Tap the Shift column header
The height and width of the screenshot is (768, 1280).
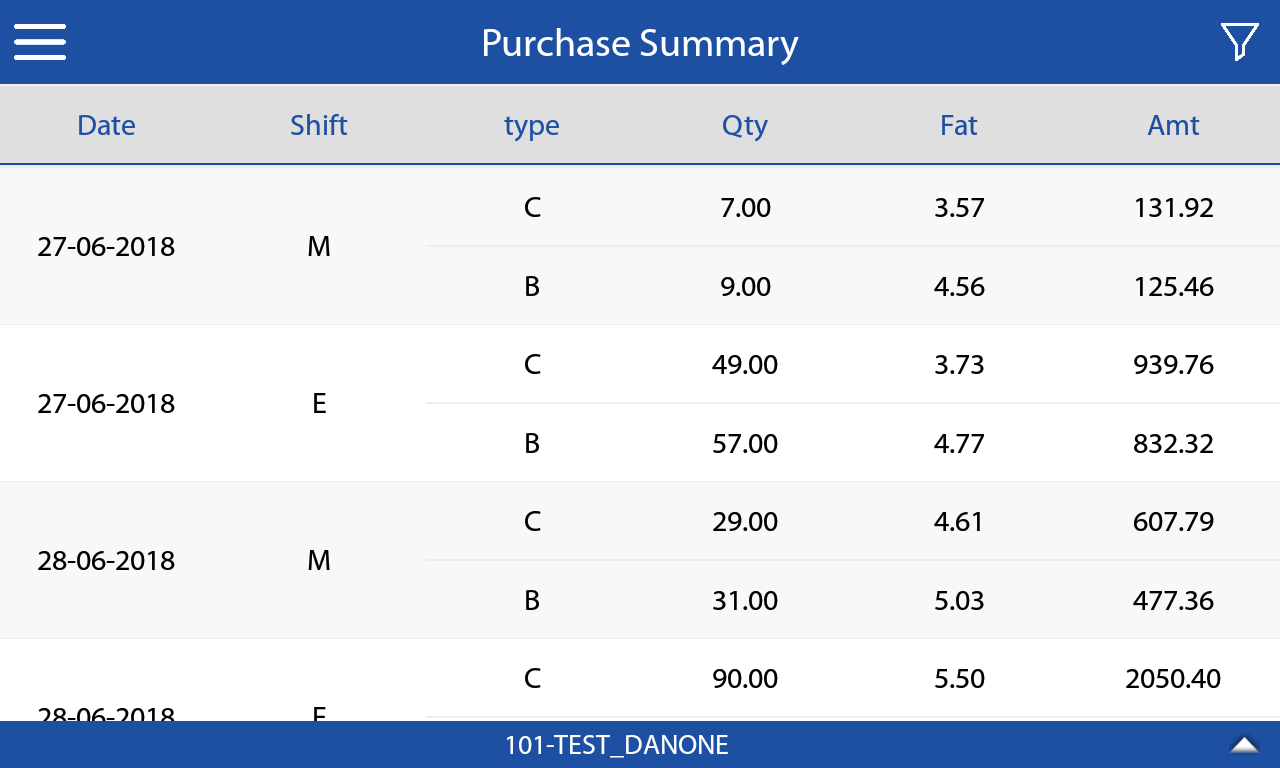(x=319, y=125)
